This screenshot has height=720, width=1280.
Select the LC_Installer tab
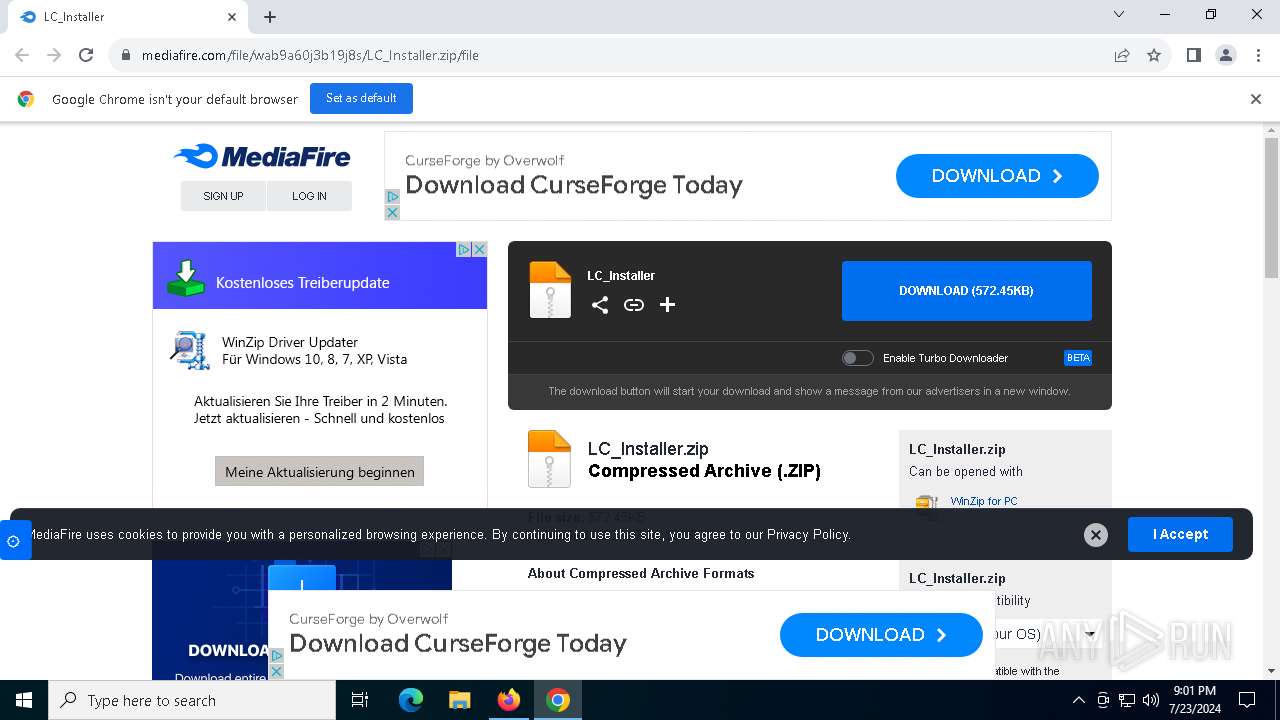pyautogui.click(x=127, y=17)
